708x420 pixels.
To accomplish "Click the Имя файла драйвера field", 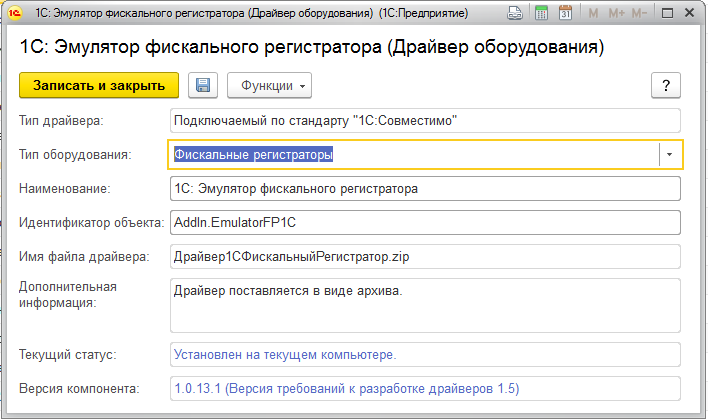I will (x=425, y=257).
